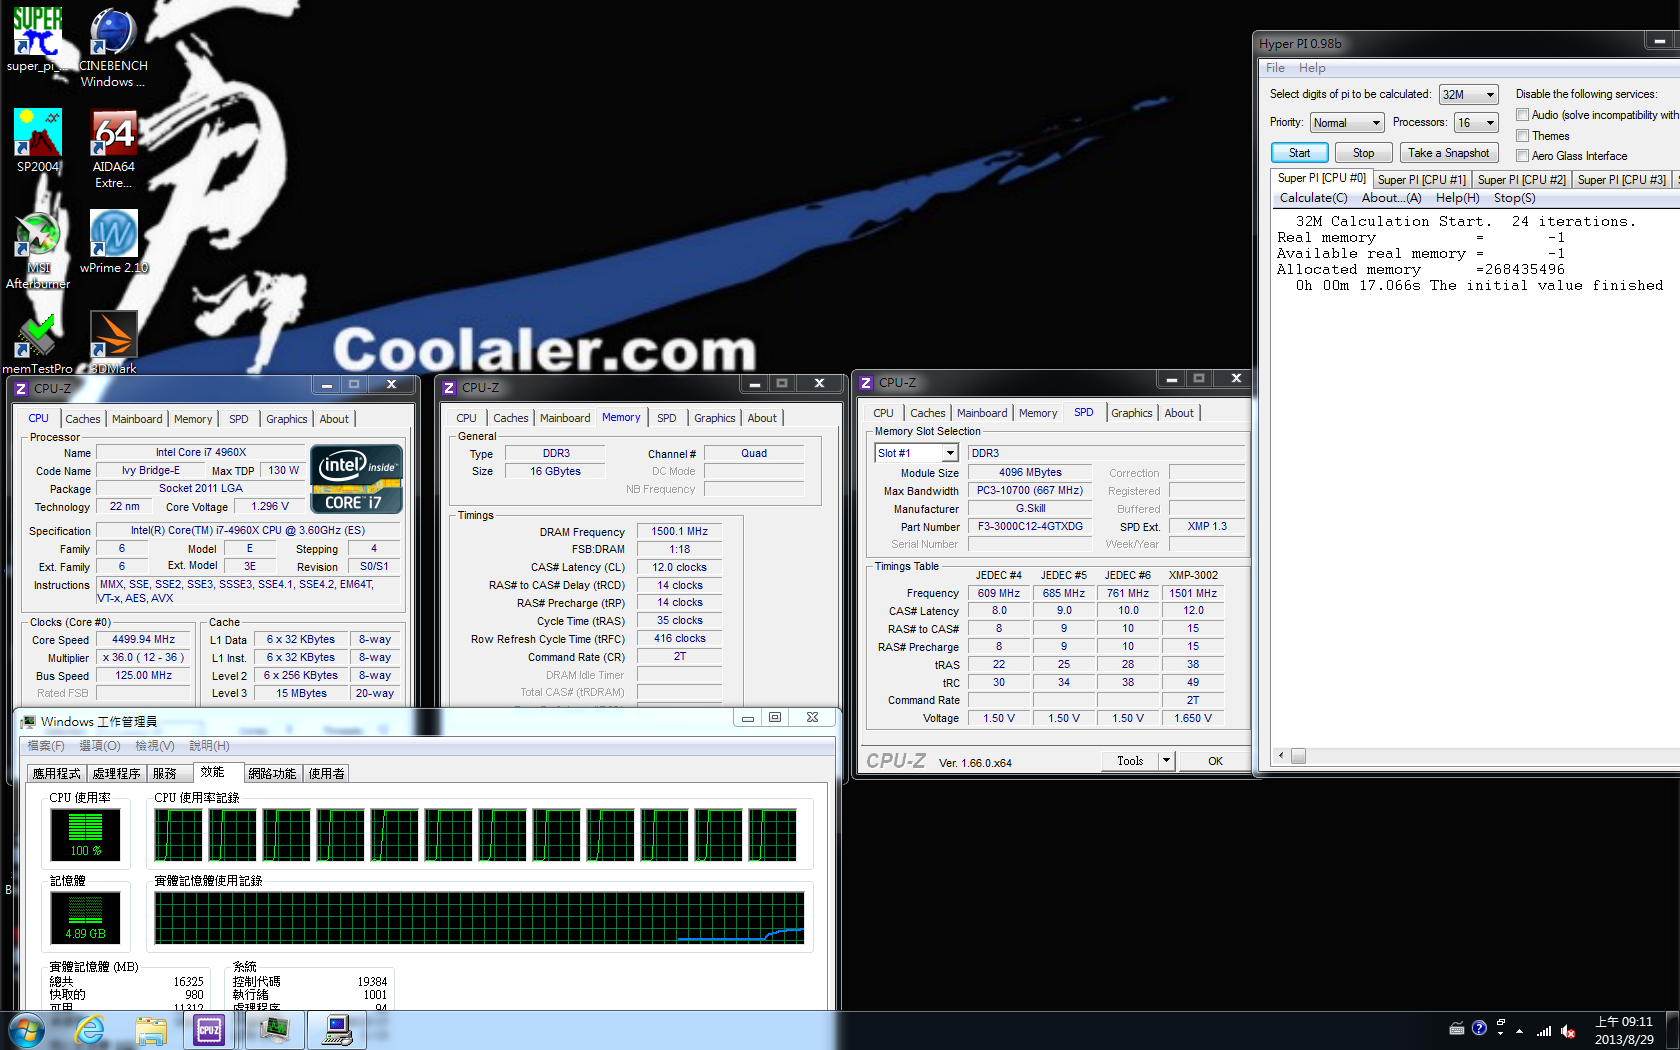
Task: Open Windows Explorer folder in taskbar
Action: point(151,1030)
